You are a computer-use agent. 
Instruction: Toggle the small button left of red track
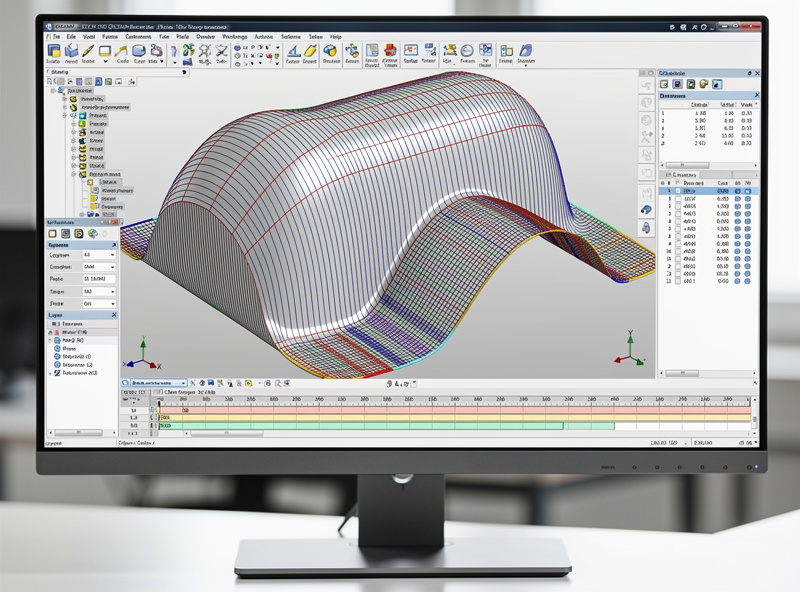pyautogui.click(x=152, y=410)
